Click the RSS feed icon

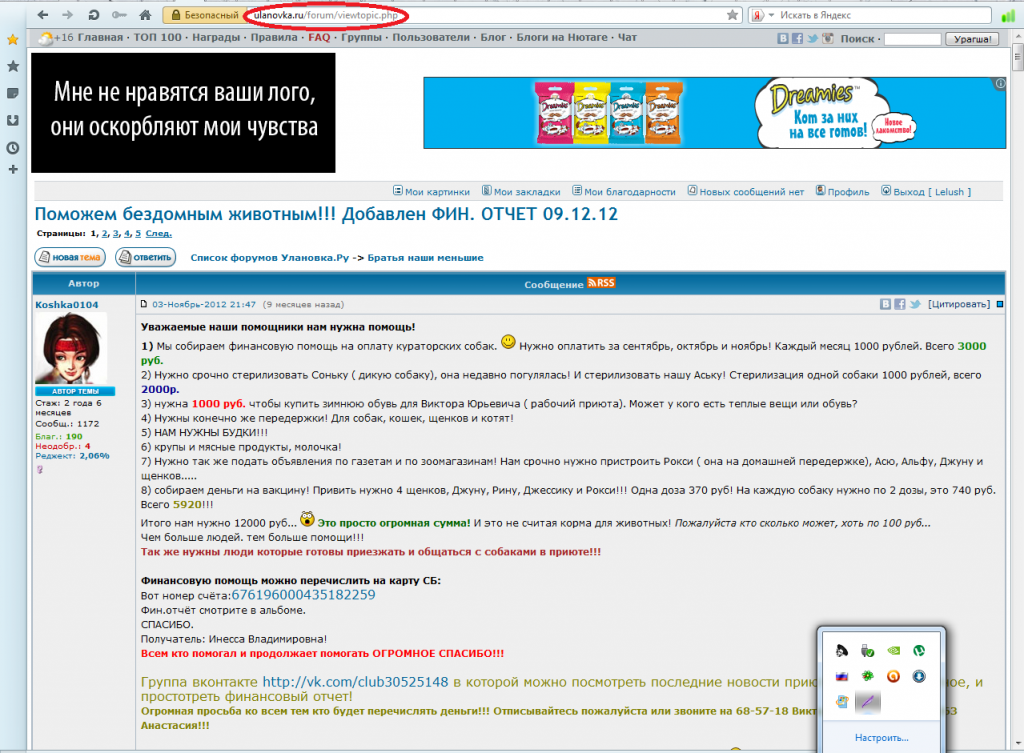601,283
